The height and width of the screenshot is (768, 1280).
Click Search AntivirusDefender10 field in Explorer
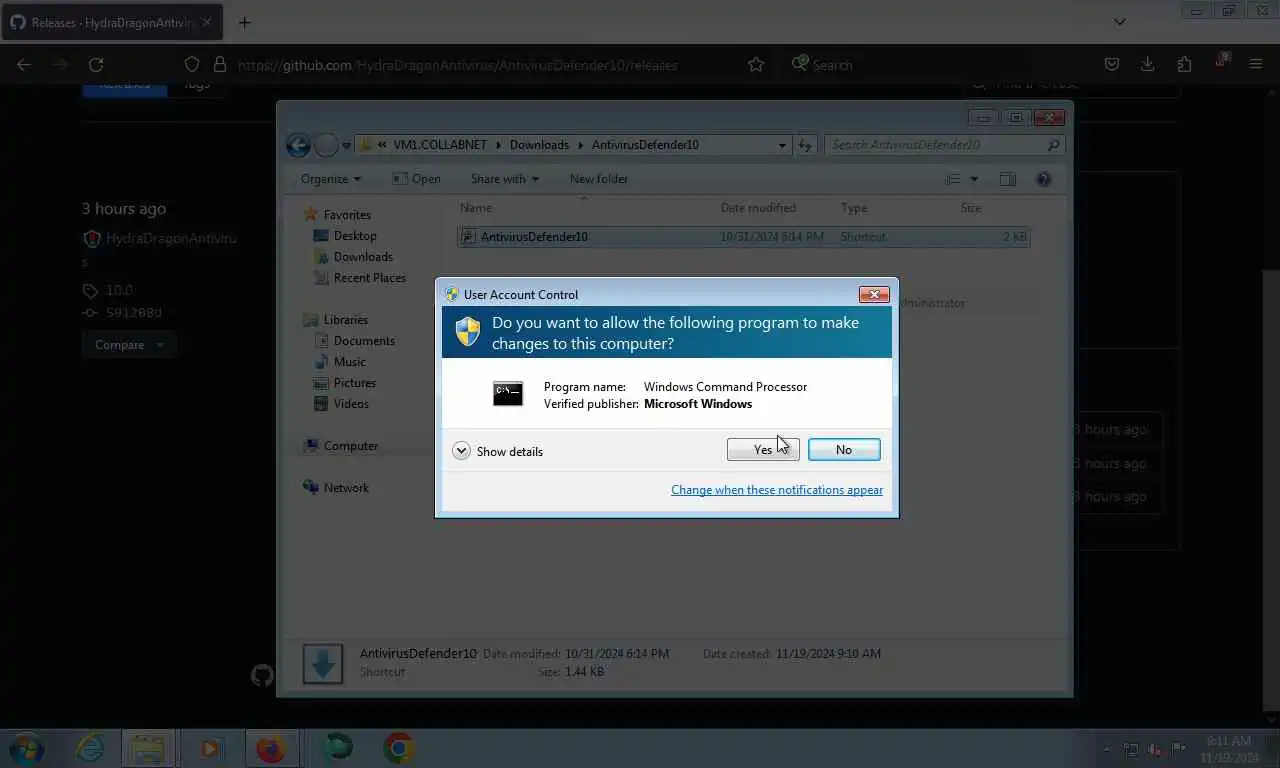(x=944, y=145)
